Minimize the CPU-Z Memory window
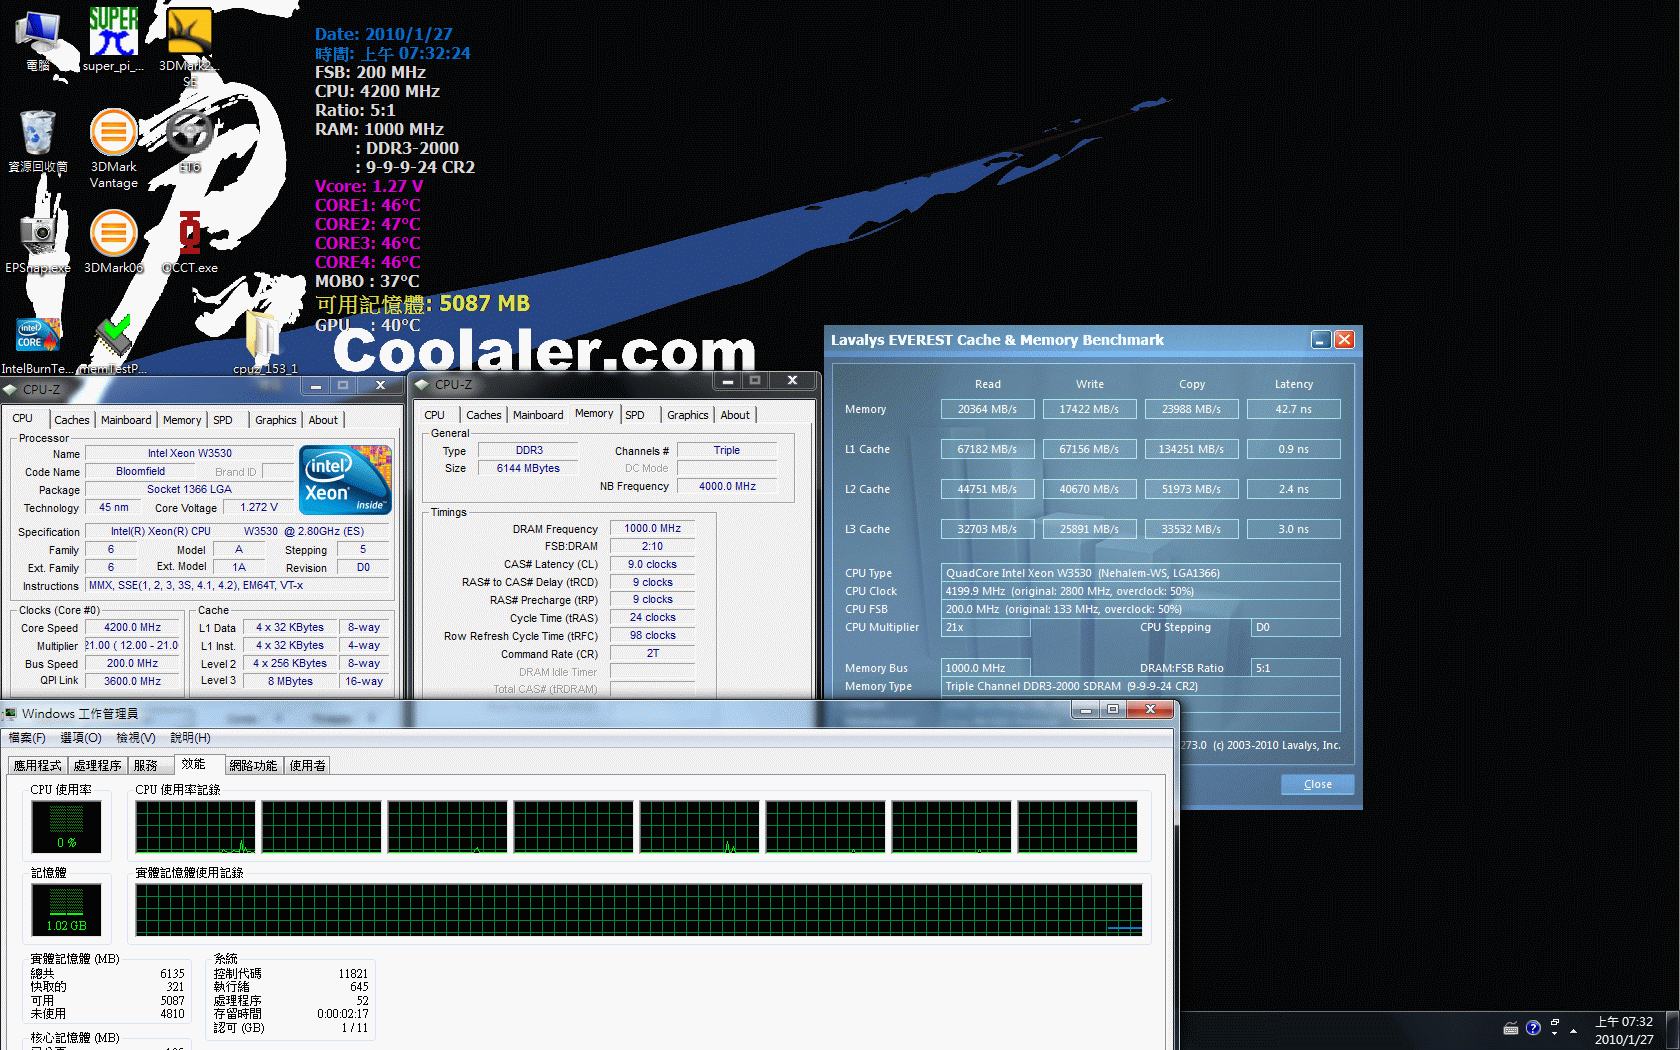This screenshot has height=1050, width=1680. (x=728, y=381)
